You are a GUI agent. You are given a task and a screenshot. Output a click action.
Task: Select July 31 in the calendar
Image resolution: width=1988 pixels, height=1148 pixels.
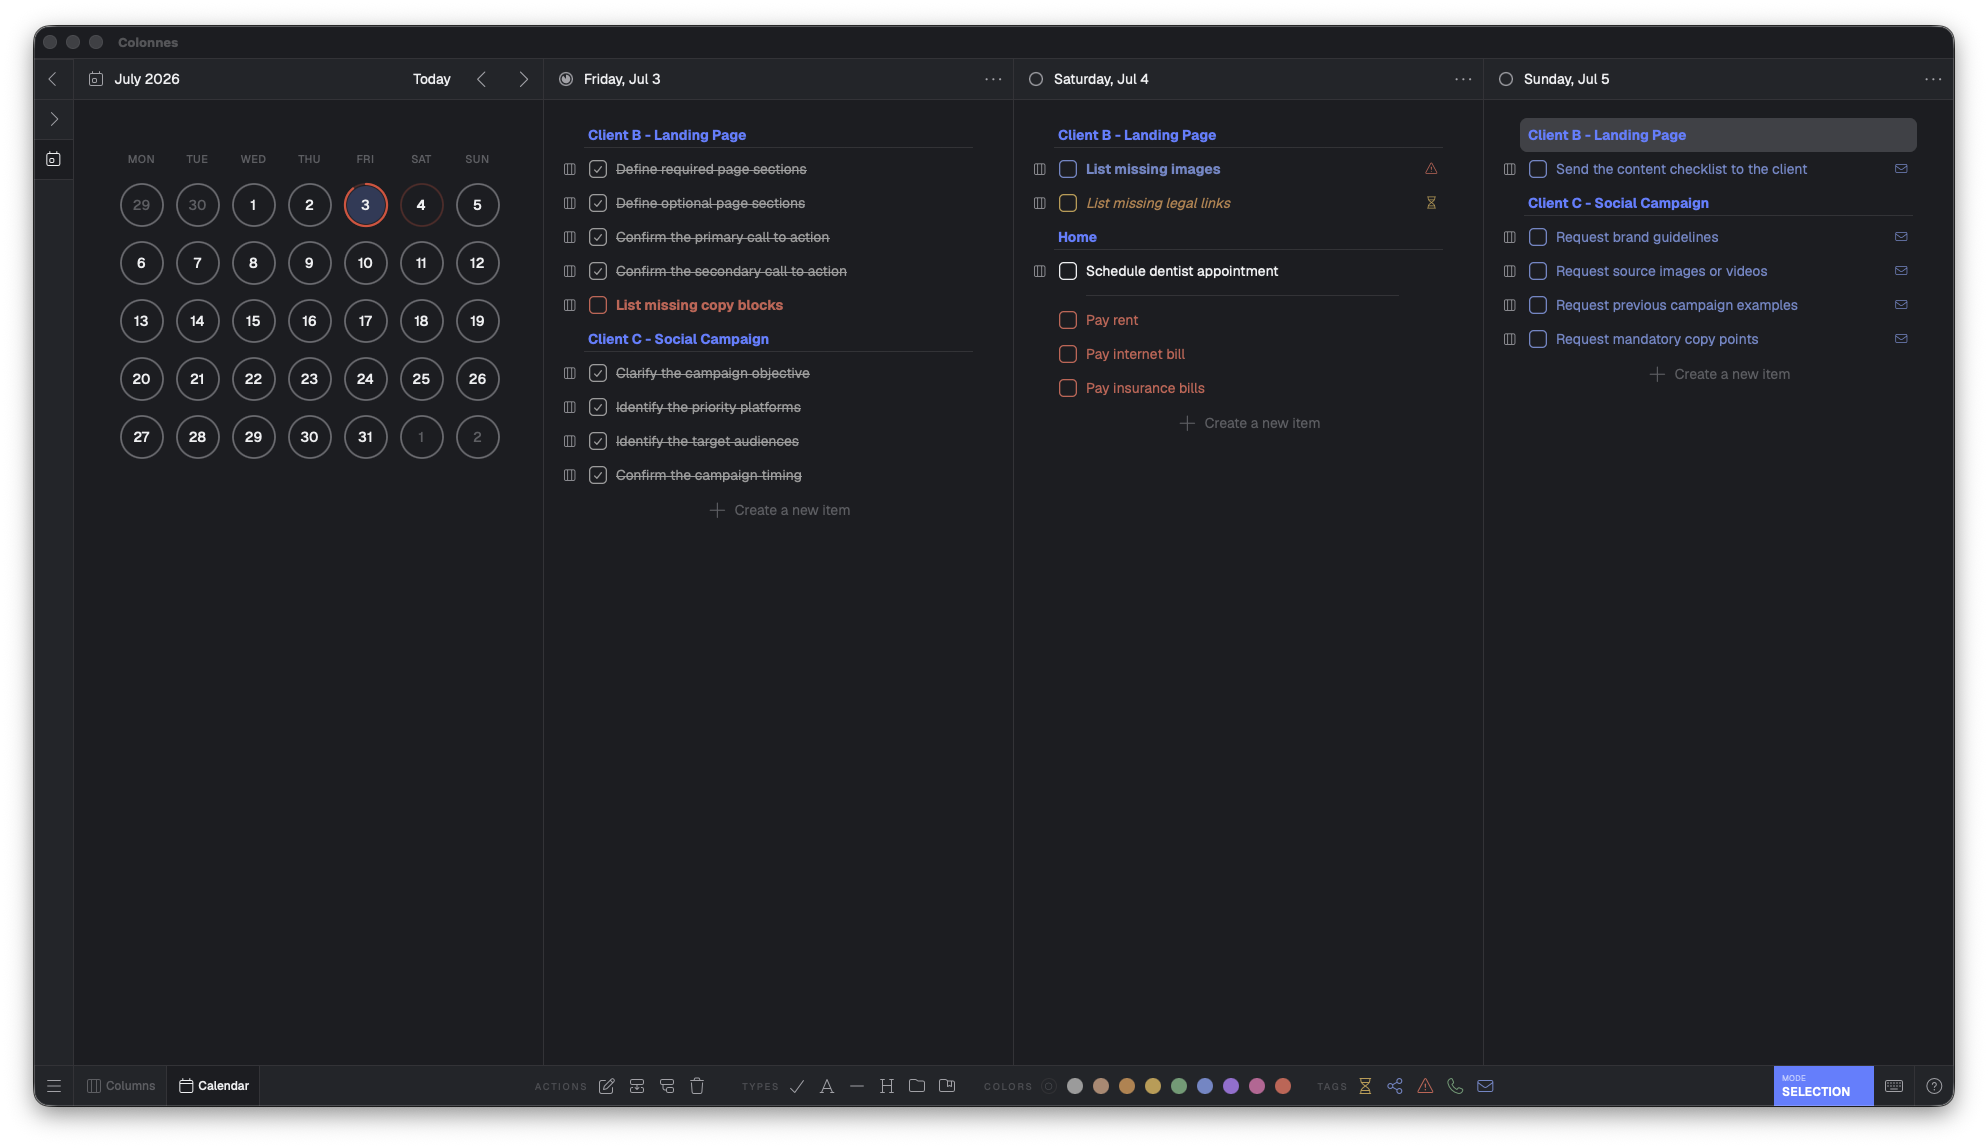(x=365, y=437)
